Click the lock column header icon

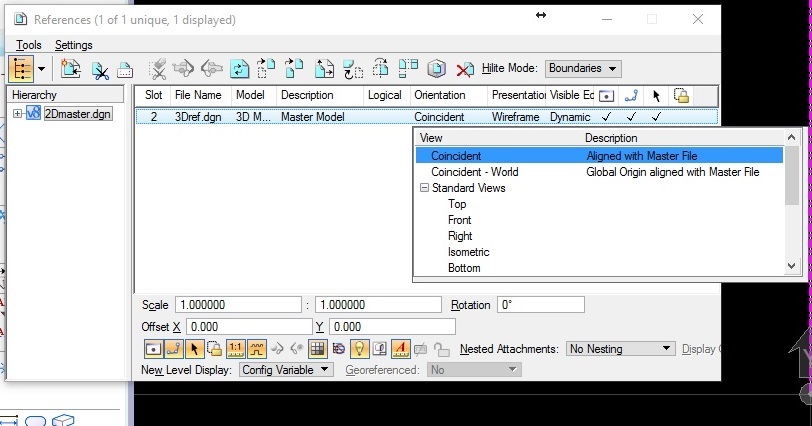click(681, 96)
